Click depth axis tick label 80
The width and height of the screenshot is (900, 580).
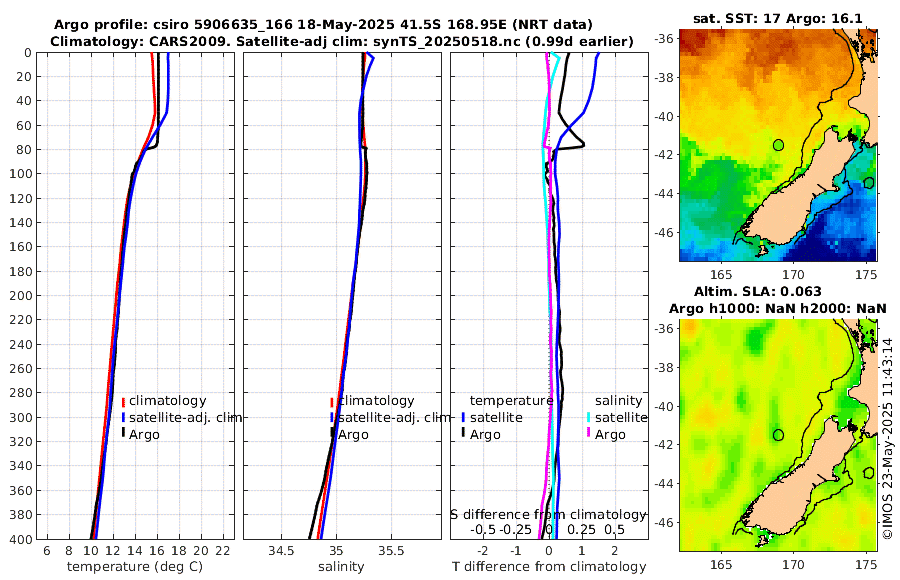(x=25, y=149)
